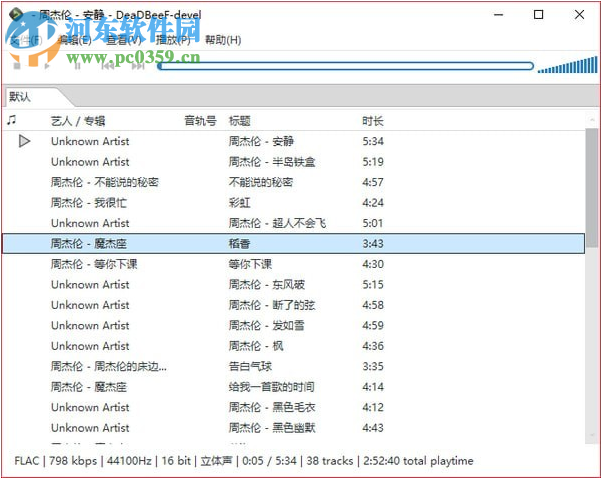Select track 周杰伦 - 安静
Image resolution: width=610 pixels, height=485 pixels.
tap(261, 142)
